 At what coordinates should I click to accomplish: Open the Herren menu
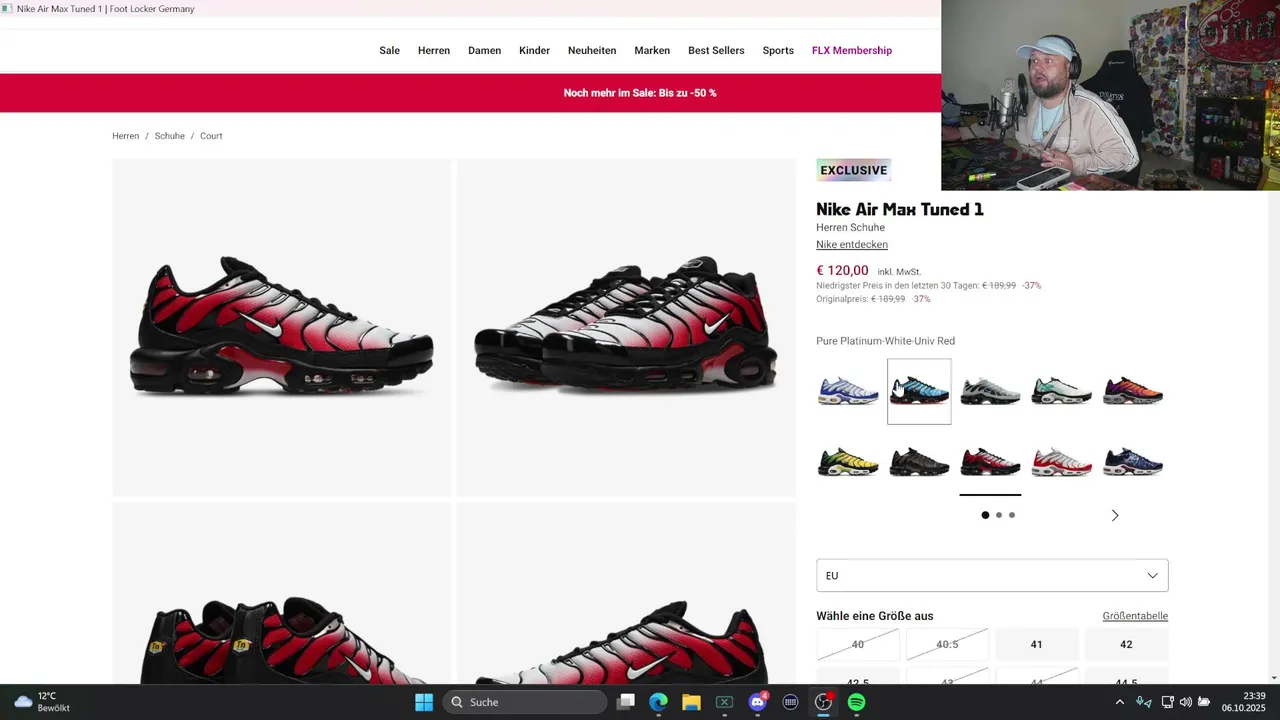434,50
